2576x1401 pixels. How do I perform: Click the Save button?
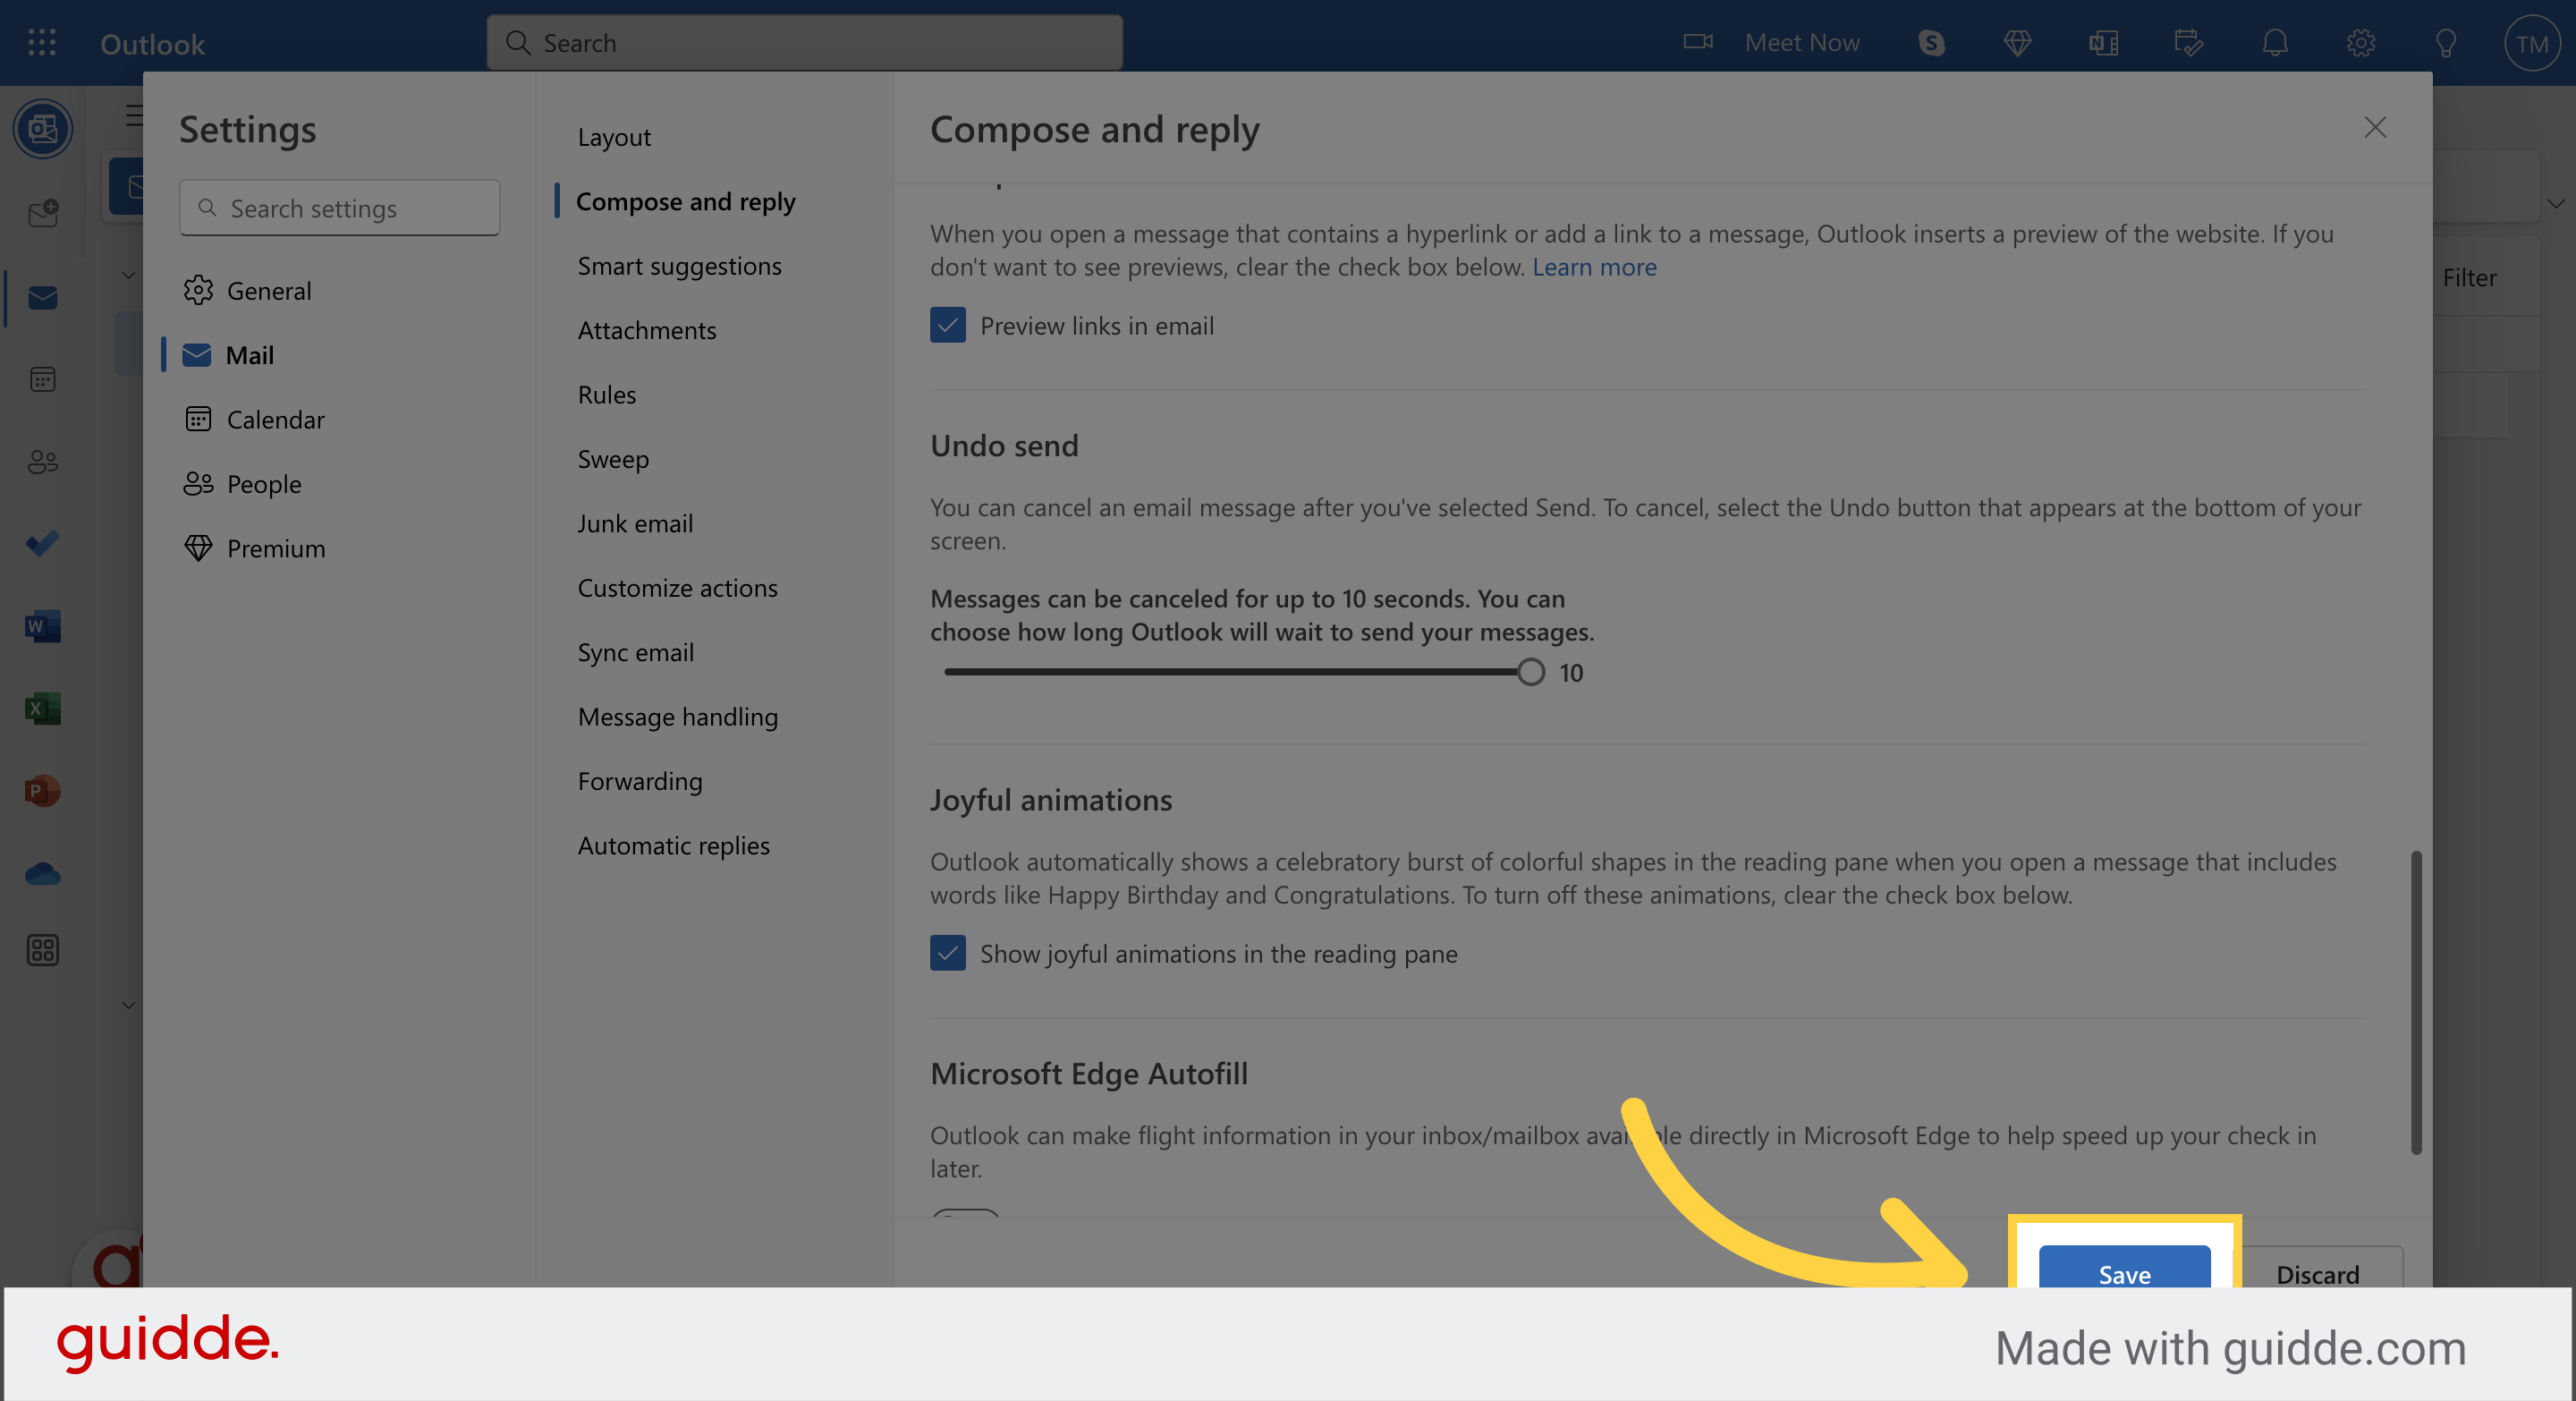pyautogui.click(x=2124, y=1268)
